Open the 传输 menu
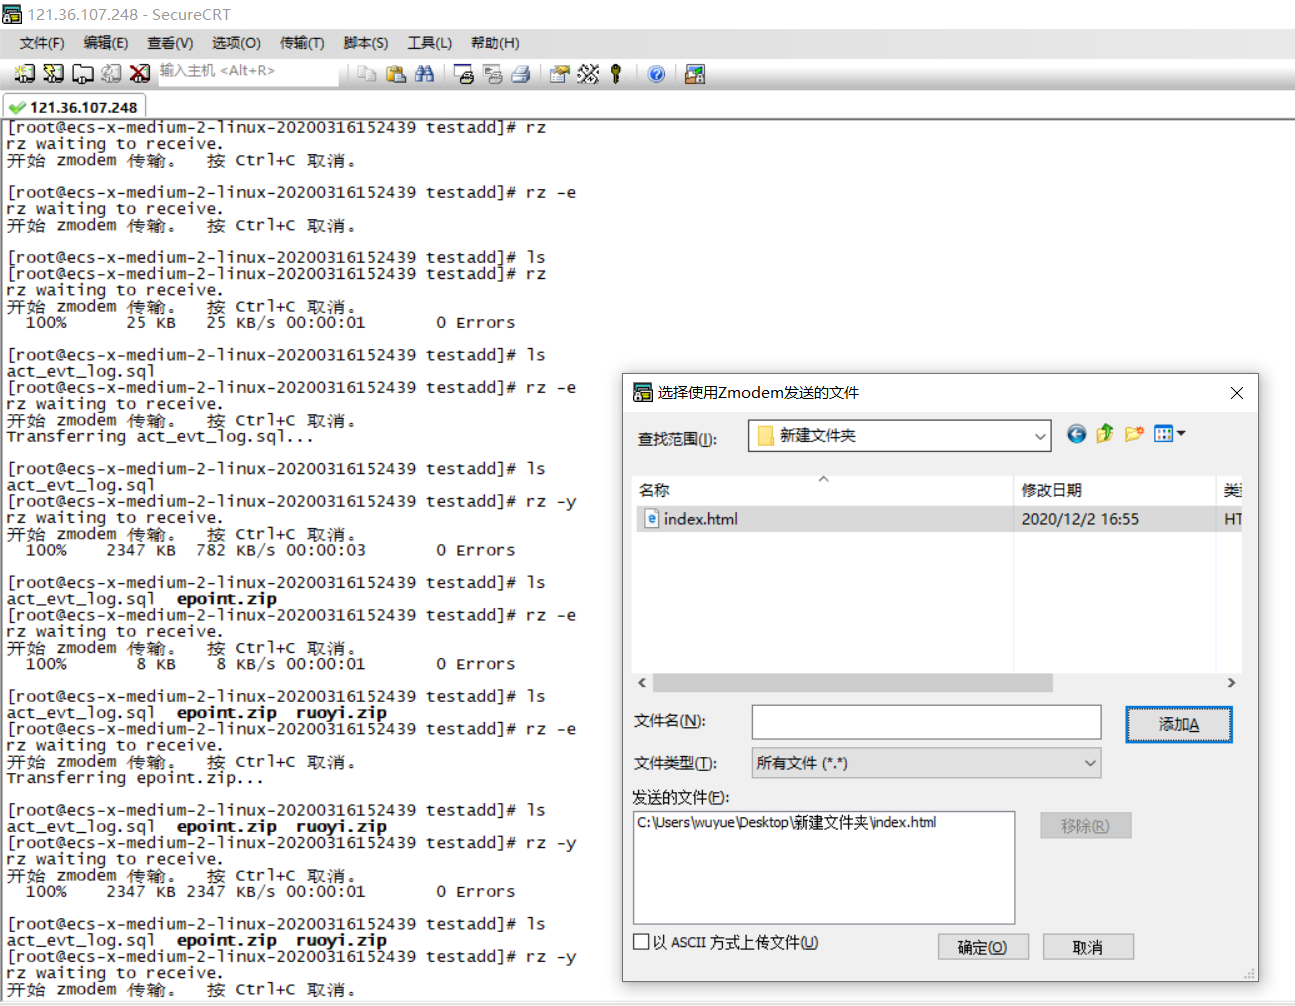1295x1006 pixels. pyautogui.click(x=300, y=43)
